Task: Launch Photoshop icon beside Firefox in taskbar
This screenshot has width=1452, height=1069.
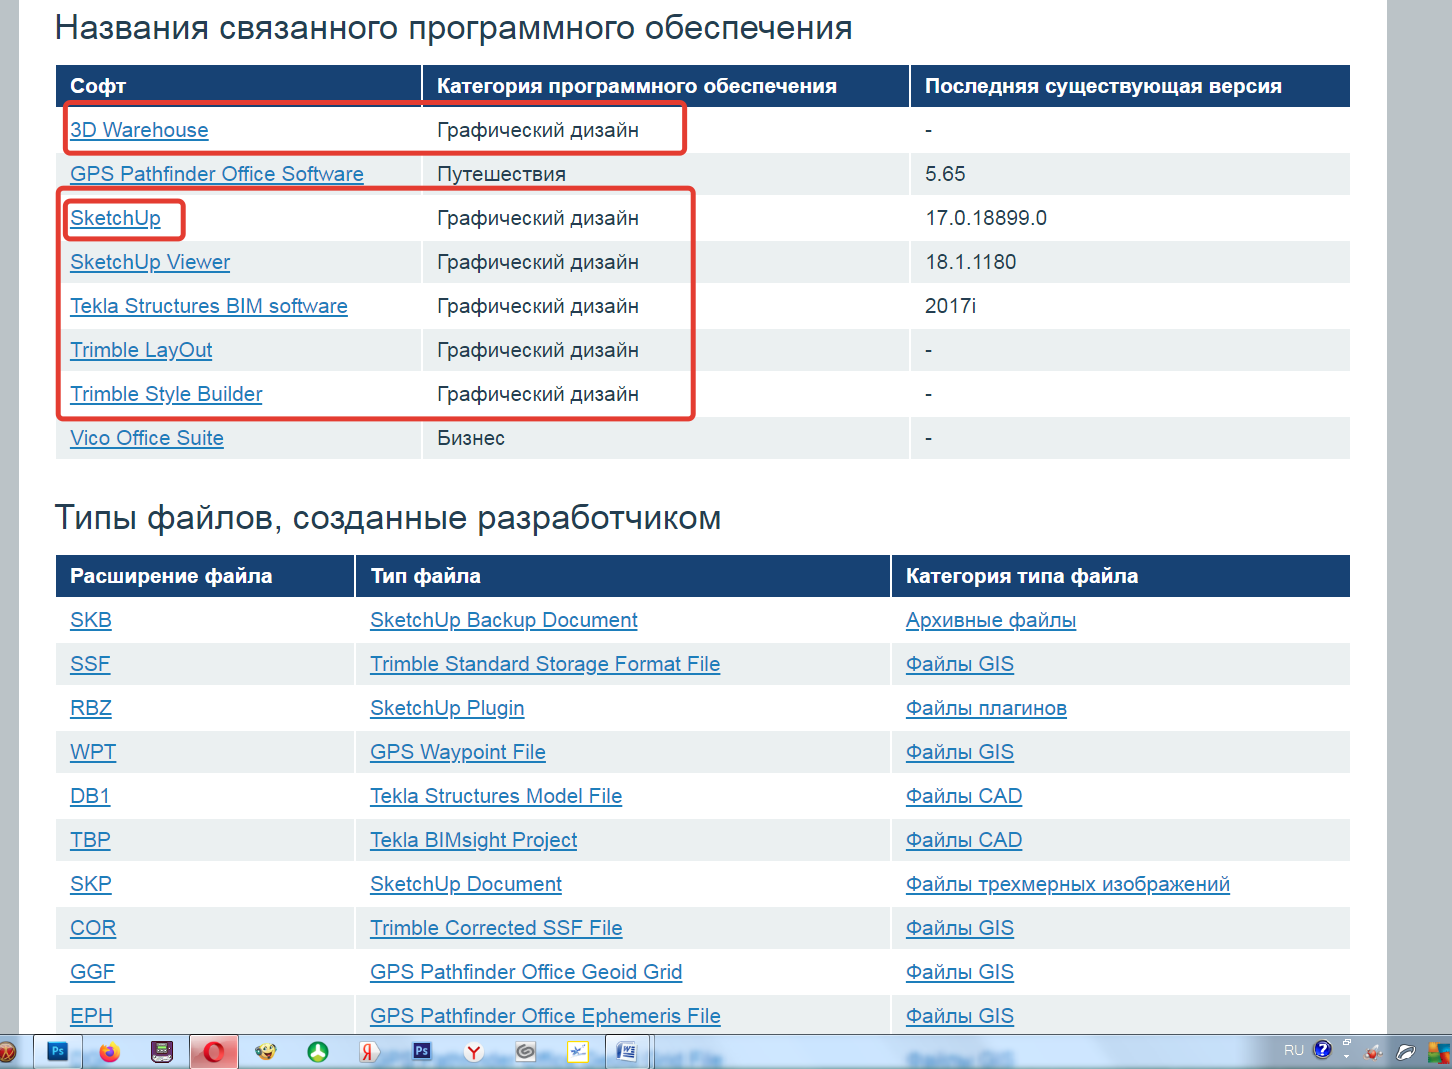Action: pyautogui.click(x=58, y=1052)
